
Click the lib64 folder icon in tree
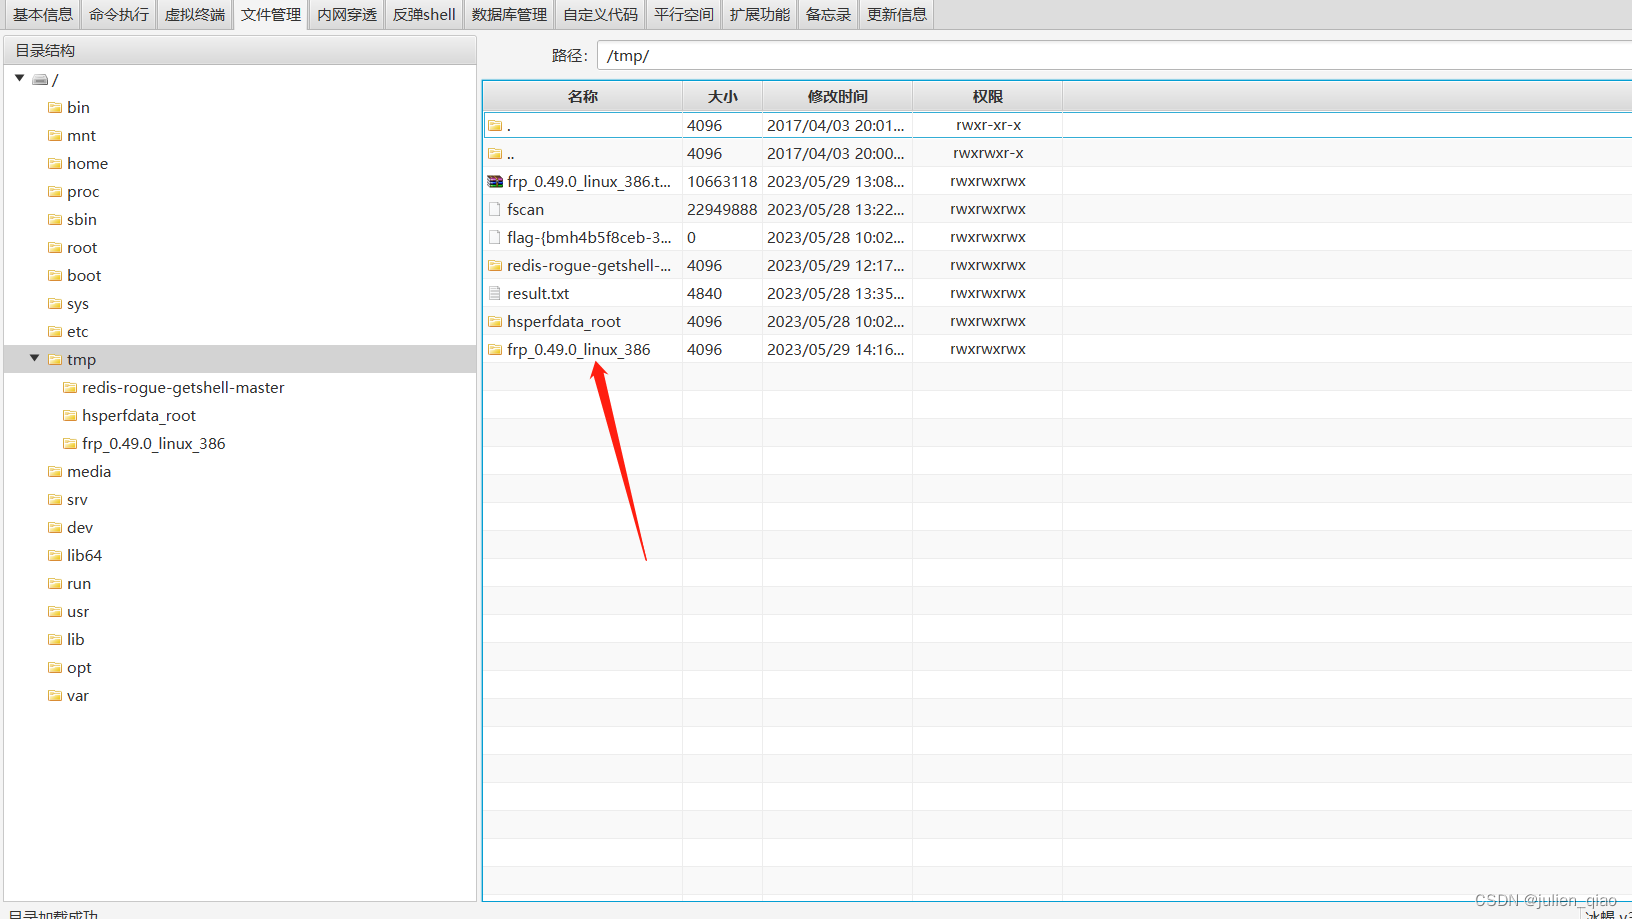point(55,555)
